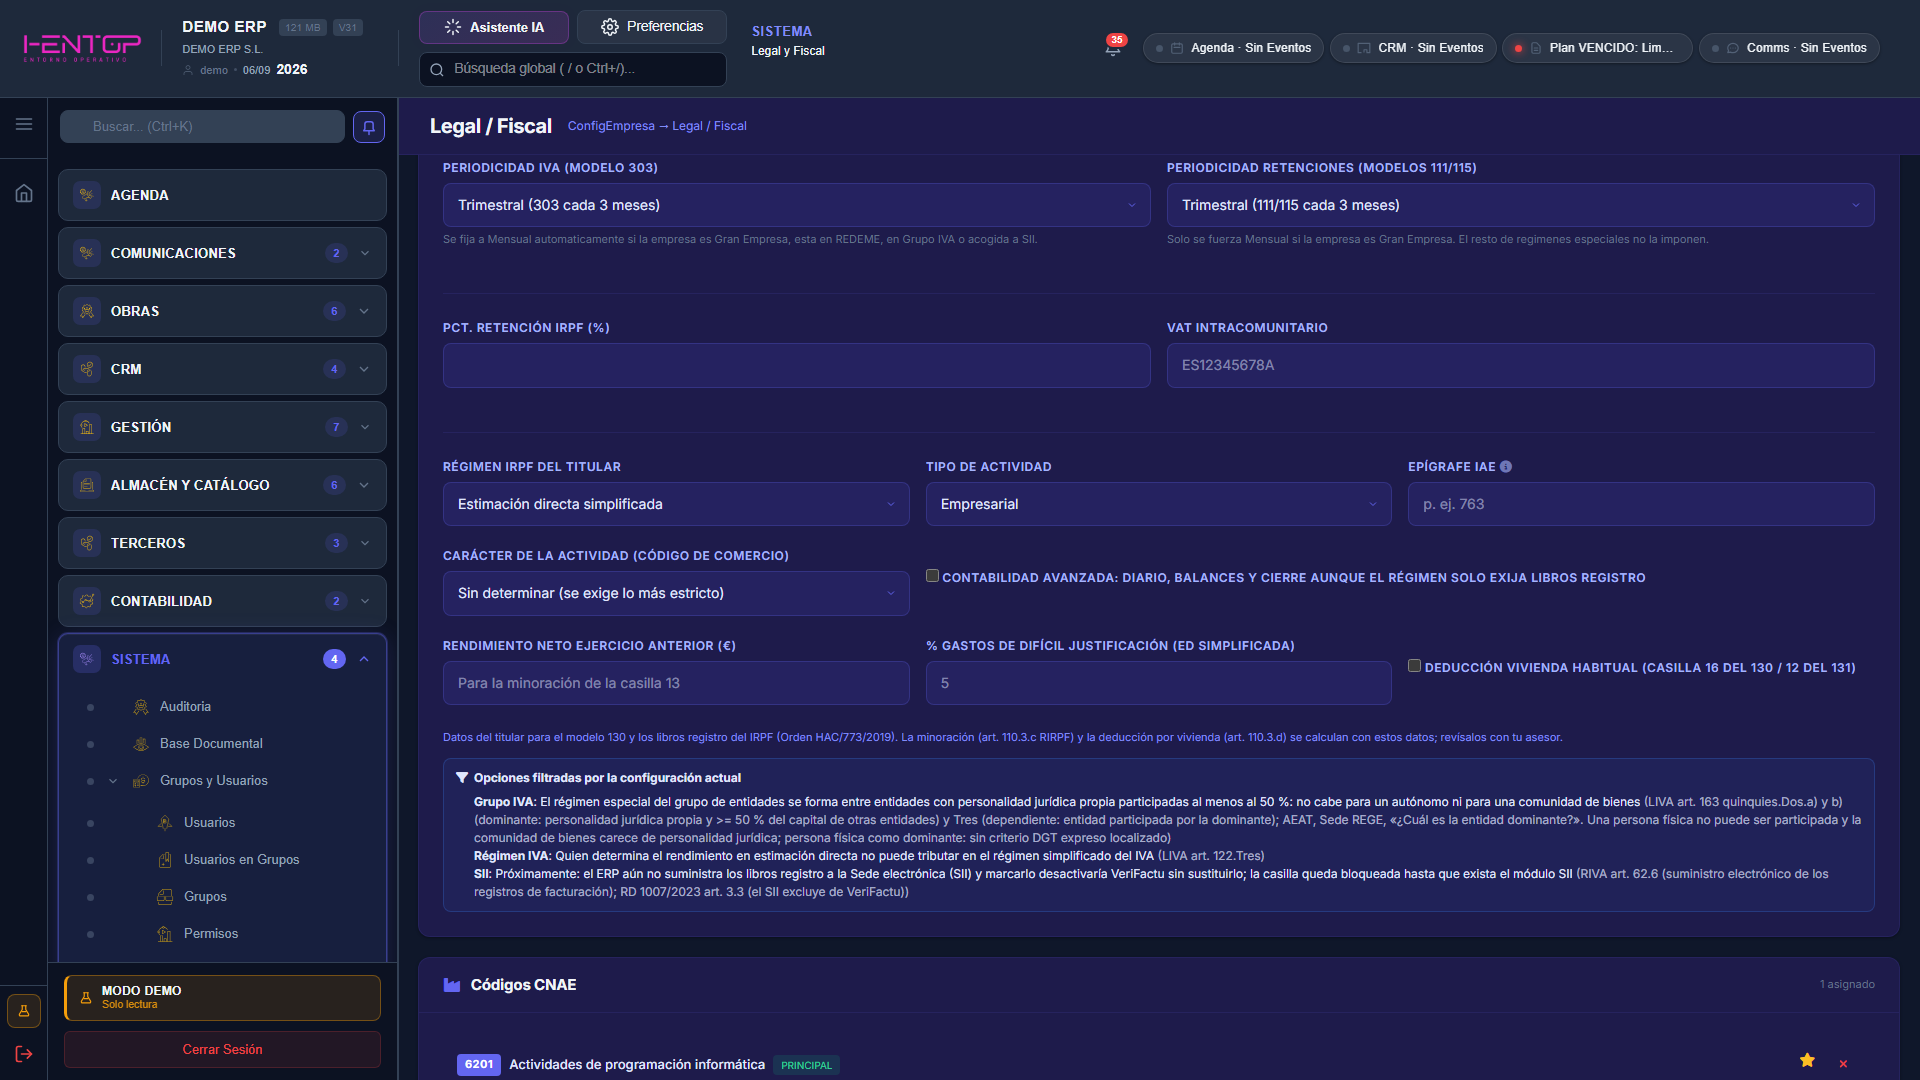Click the Usuarios en Grupos icon
Viewport: 1920px width, 1080px height.
165,860
